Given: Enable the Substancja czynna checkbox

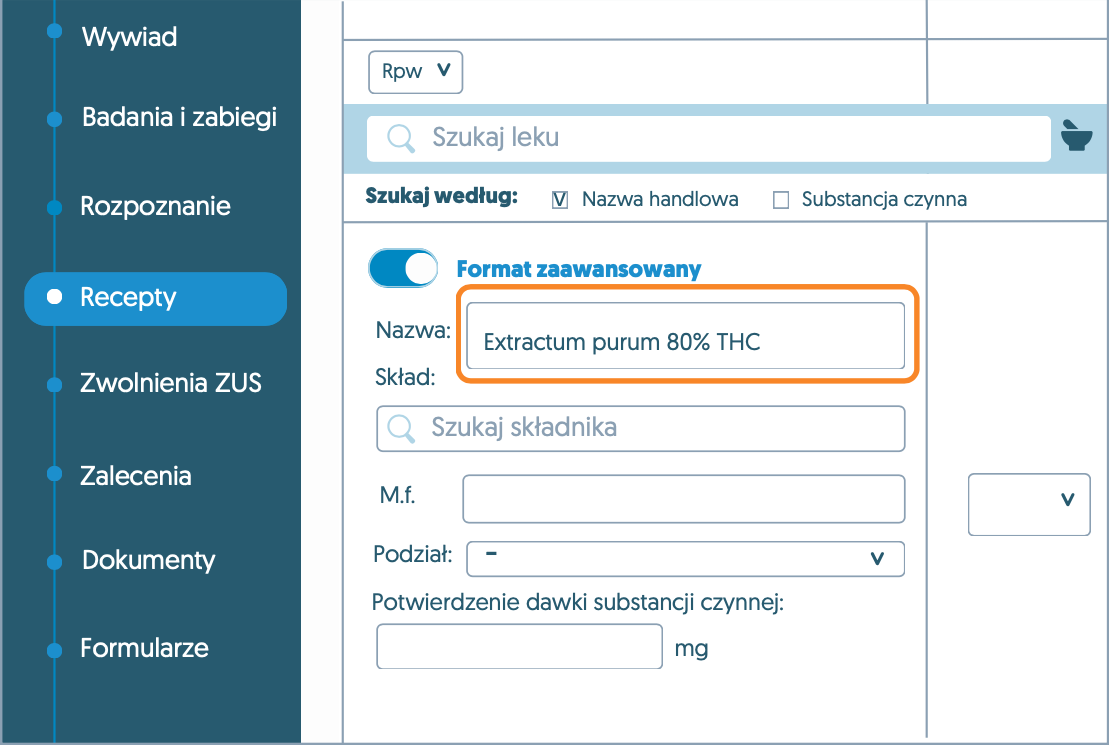Looking at the screenshot, I should [781, 200].
